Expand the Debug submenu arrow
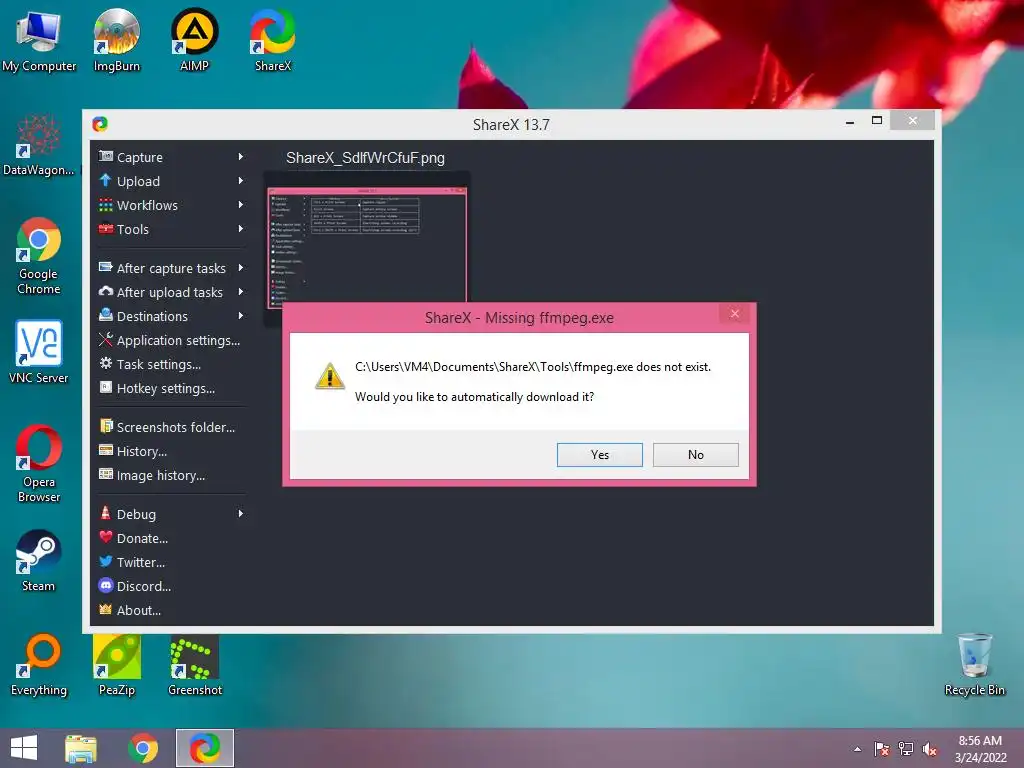This screenshot has height=768, width=1024. tap(240, 514)
